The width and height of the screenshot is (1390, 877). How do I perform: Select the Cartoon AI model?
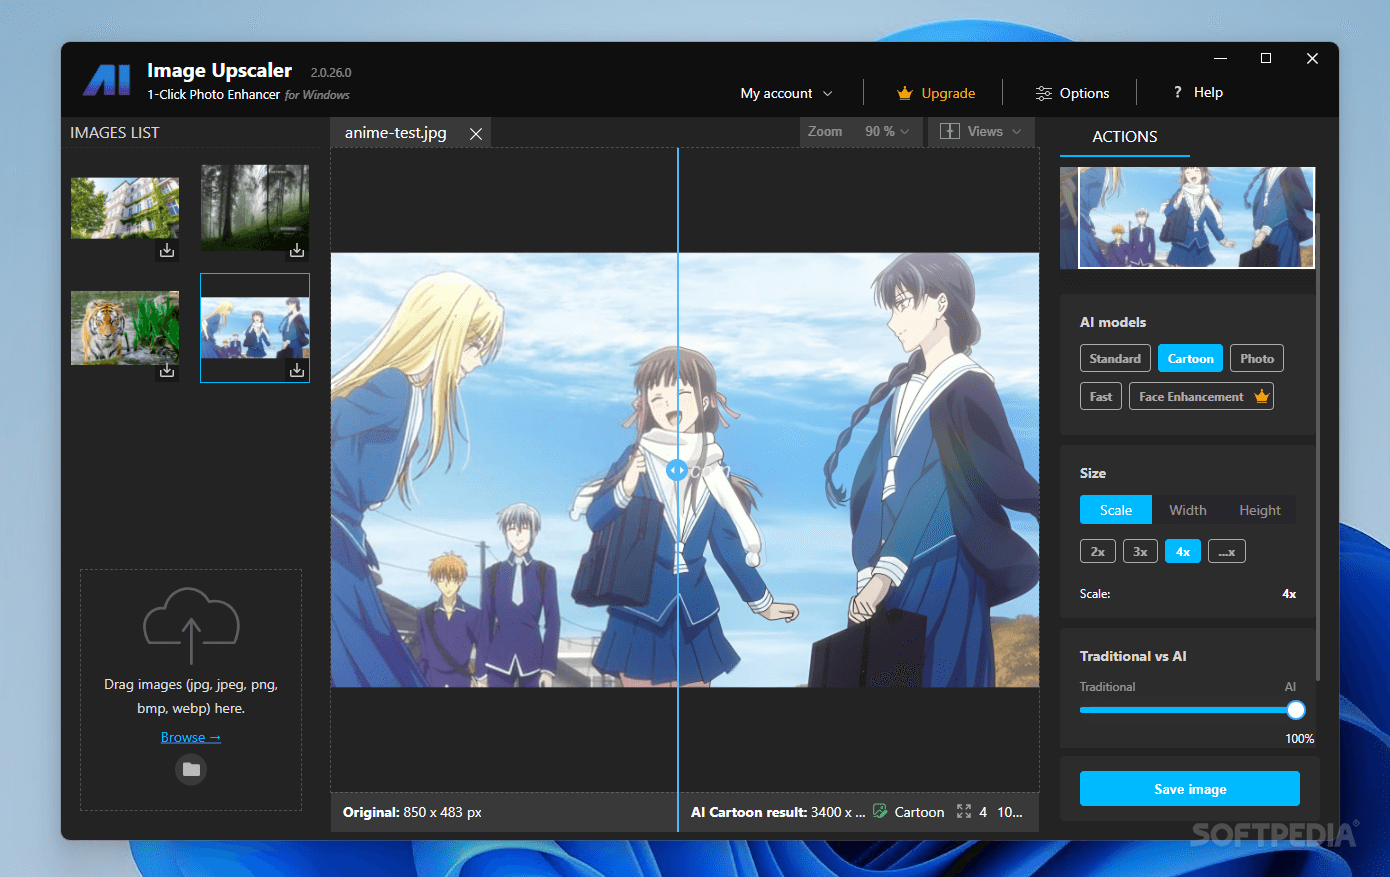coord(1190,358)
